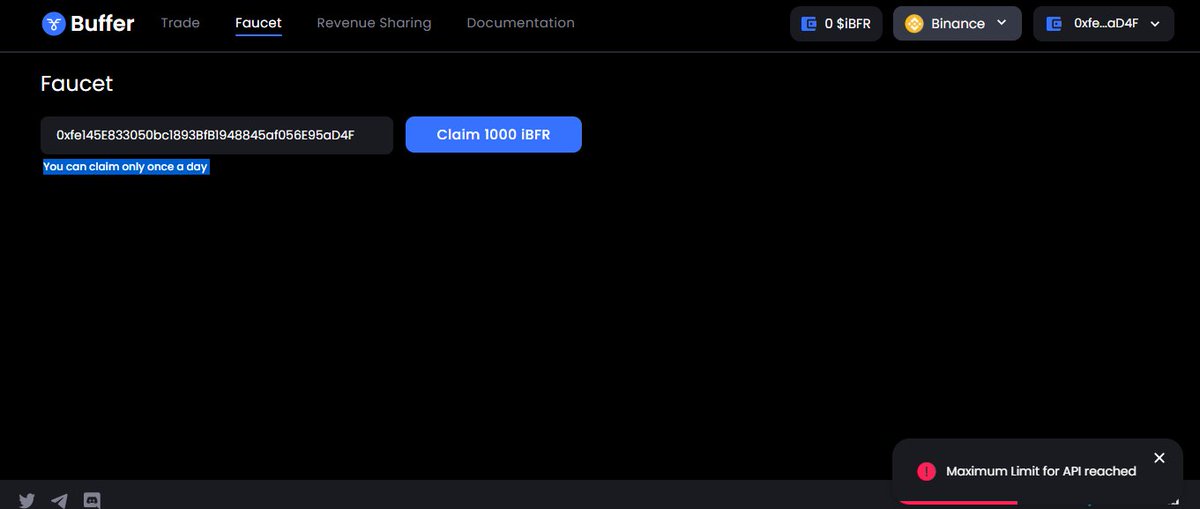Click the 0 $iBFR balance button
Image resolution: width=1200 pixels, height=509 pixels.
tap(836, 23)
